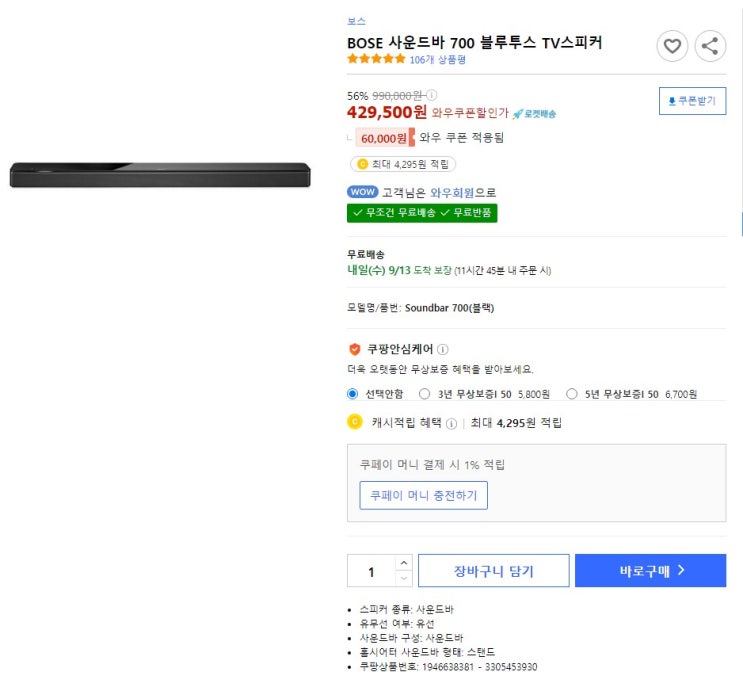Select 3년 무상보증 5,800원 warranty option
This screenshot has width=743, height=691.
(425, 394)
